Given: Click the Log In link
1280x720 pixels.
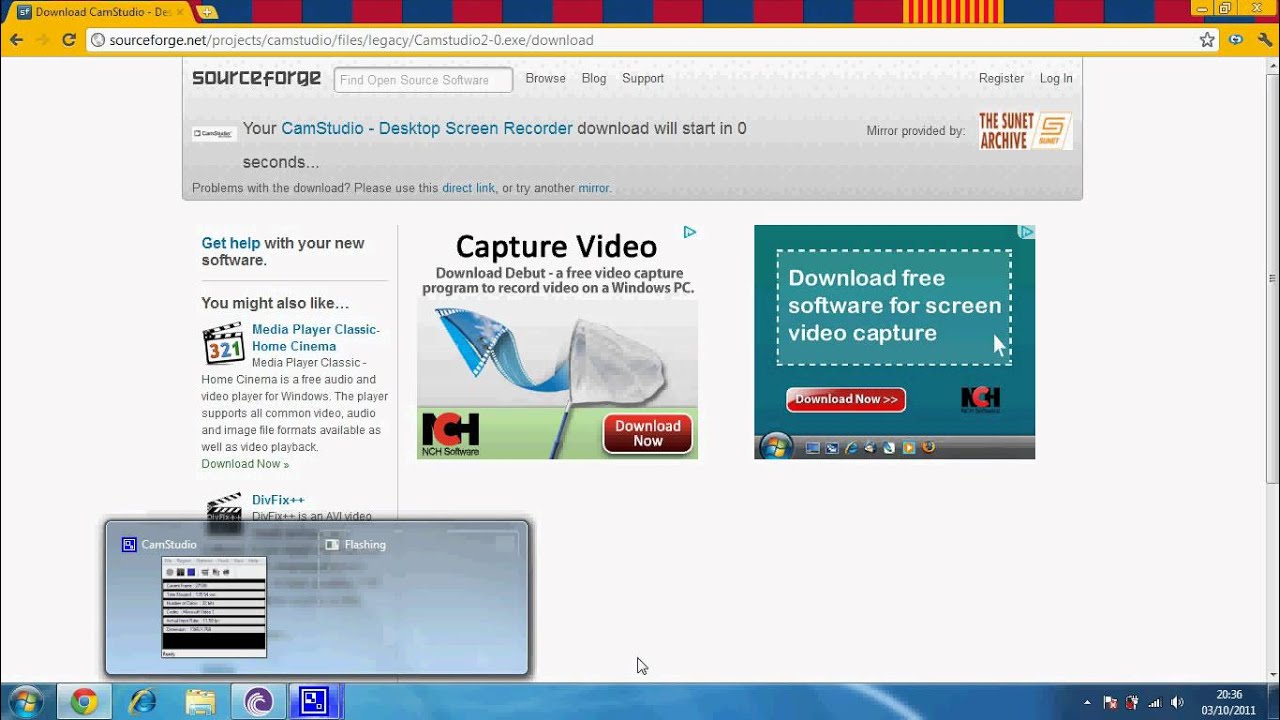Looking at the screenshot, I should [1056, 78].
